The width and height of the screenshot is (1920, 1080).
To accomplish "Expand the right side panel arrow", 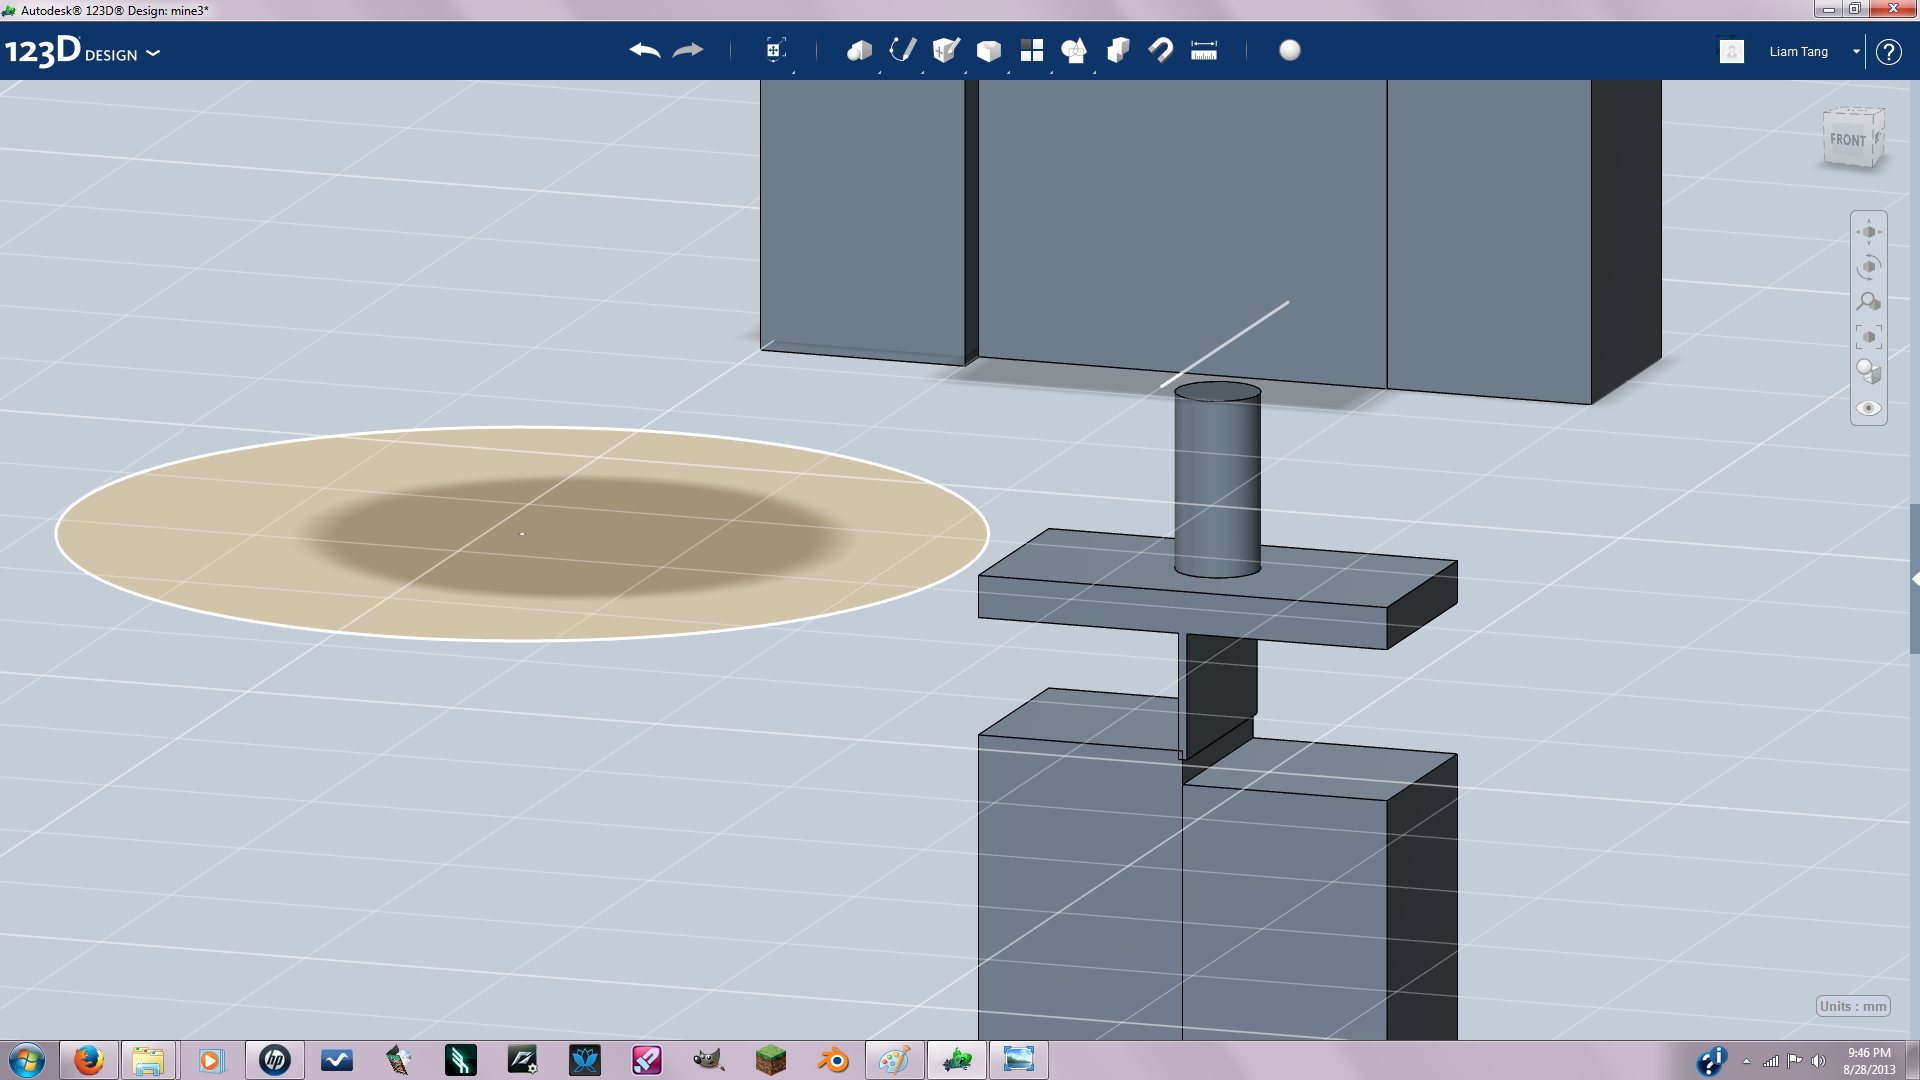I will point(1915,579).
